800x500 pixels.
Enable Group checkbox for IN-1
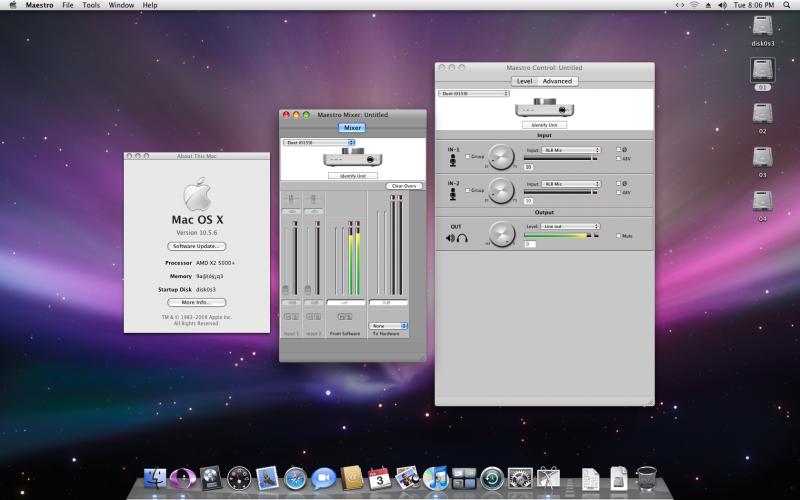(x=467, y=157)
